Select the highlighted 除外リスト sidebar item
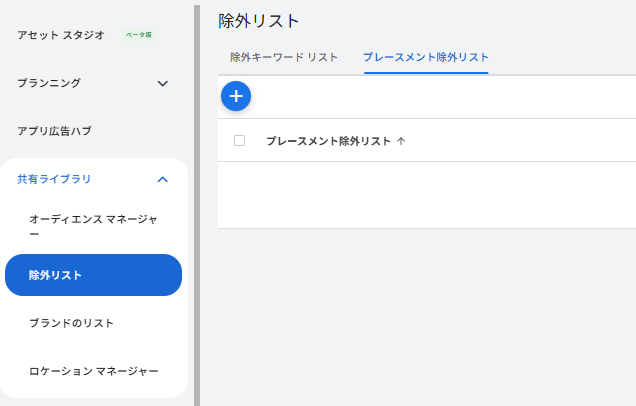 pyautogui.click(x=93, y=275)
